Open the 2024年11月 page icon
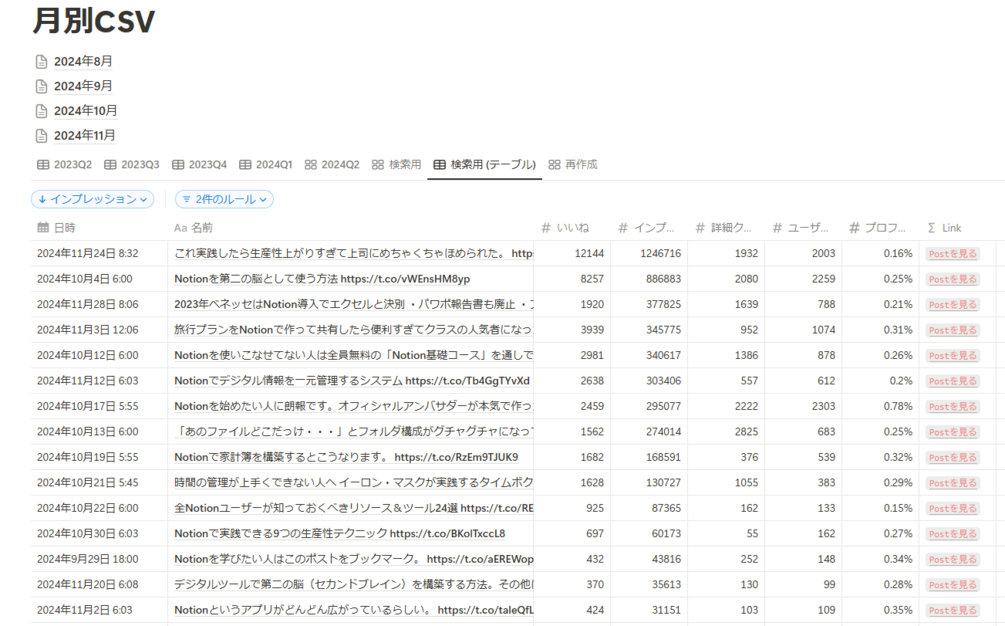The width and height of the screenshot is (1005, 626). pos(42,136)
